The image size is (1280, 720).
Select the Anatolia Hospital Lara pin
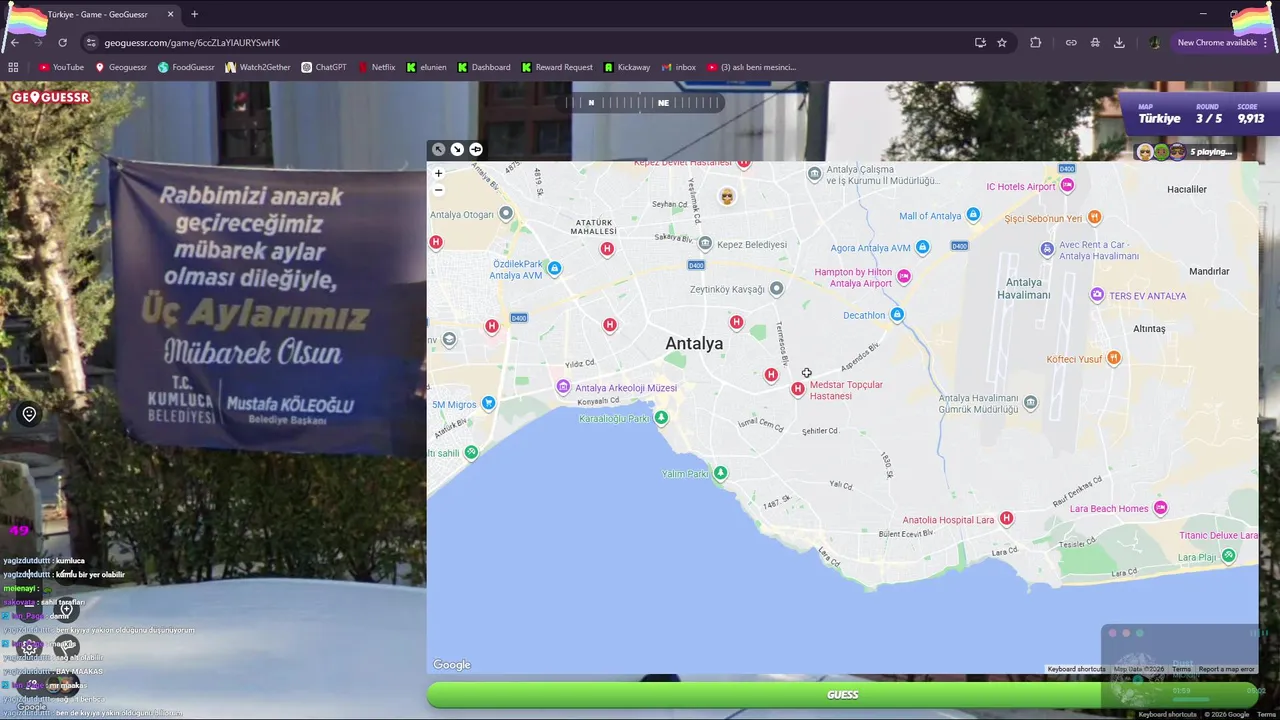point(1006,518)
